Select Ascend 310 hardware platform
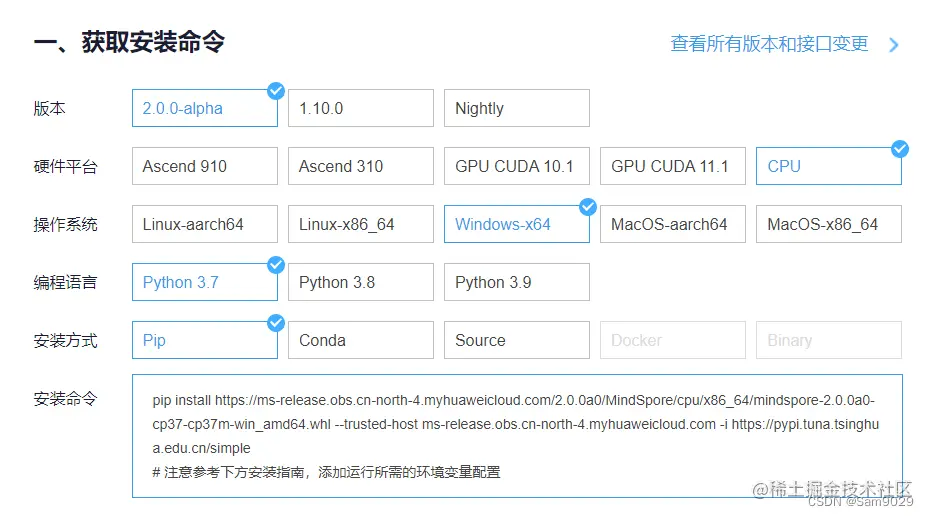Viewport: 929px width, 516px height. coord(360,166)
